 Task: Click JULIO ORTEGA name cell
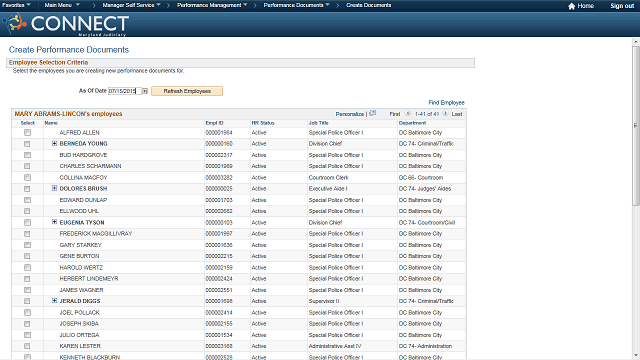[79, 335]
